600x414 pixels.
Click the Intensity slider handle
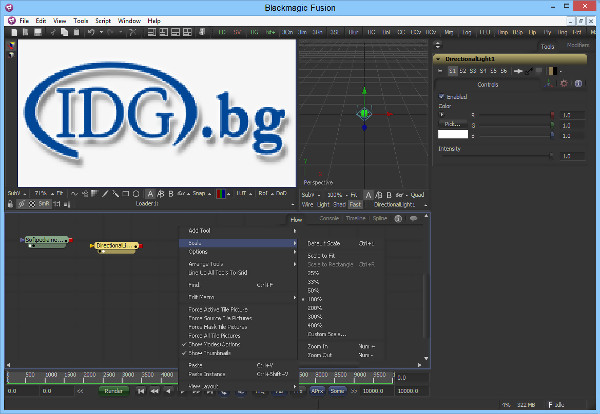coord(551,155)
